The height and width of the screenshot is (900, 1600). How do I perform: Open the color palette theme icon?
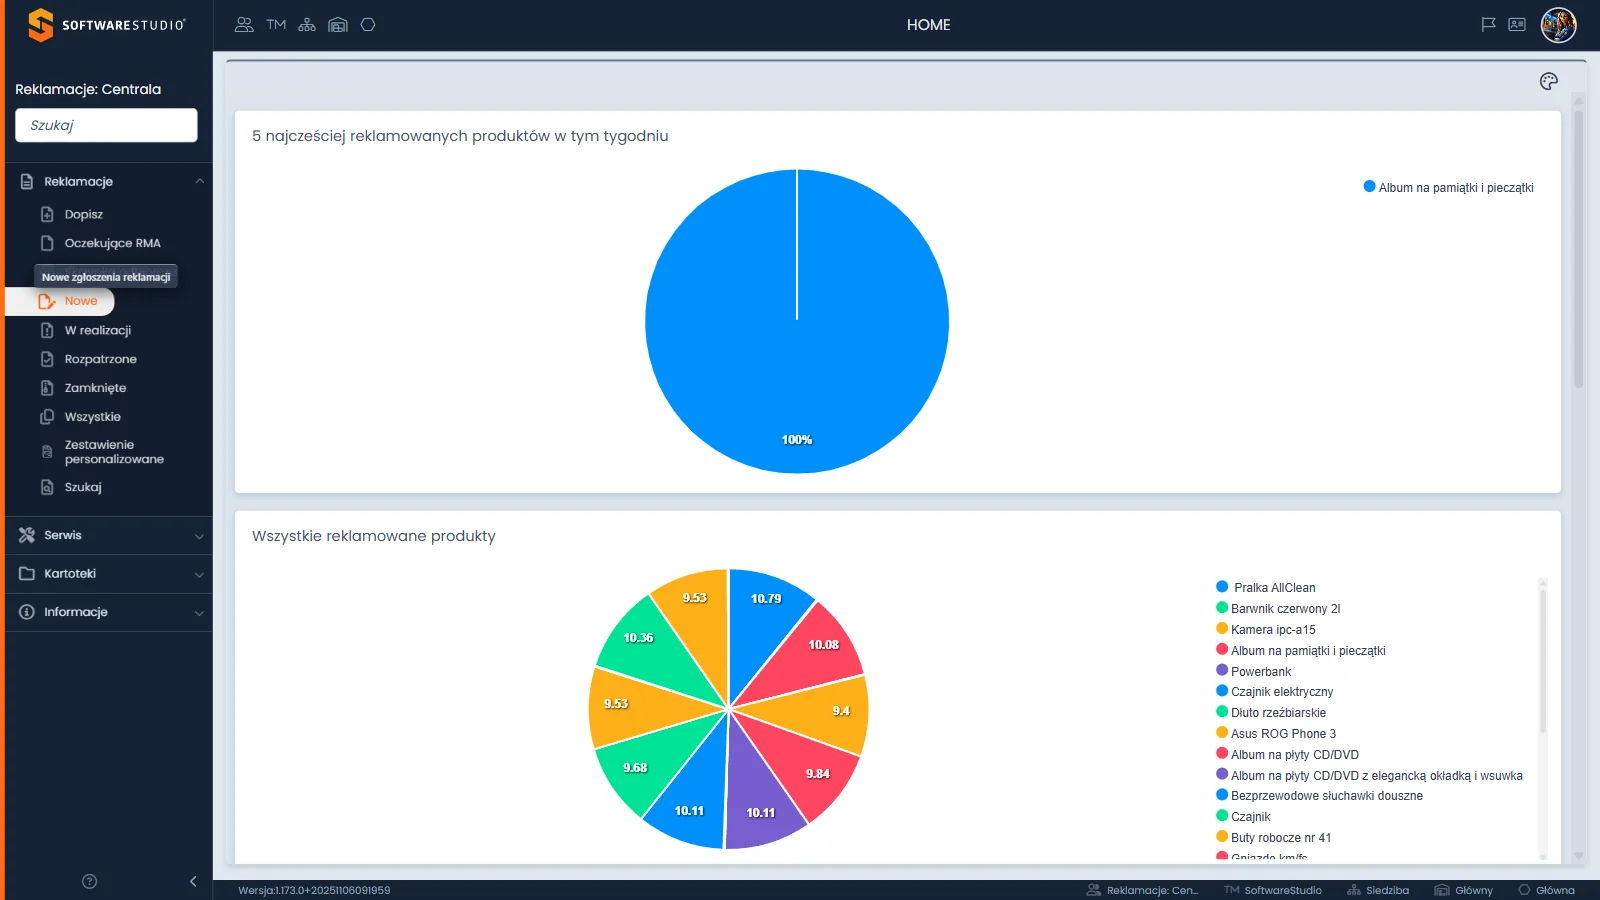pos(1549,81)
